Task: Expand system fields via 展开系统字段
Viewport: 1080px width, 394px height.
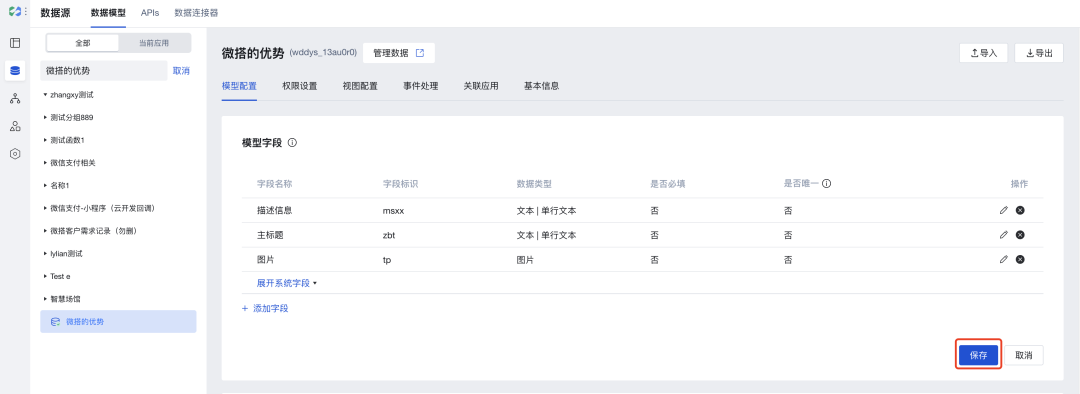Action: [287, 282]
